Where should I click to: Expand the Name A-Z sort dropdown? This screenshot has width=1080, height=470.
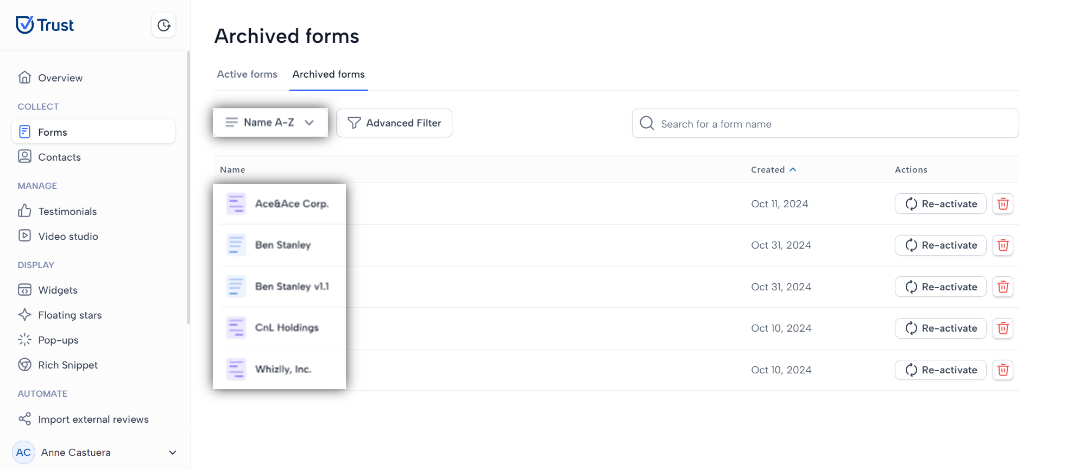pyautogui.click(x=270, y=123)
